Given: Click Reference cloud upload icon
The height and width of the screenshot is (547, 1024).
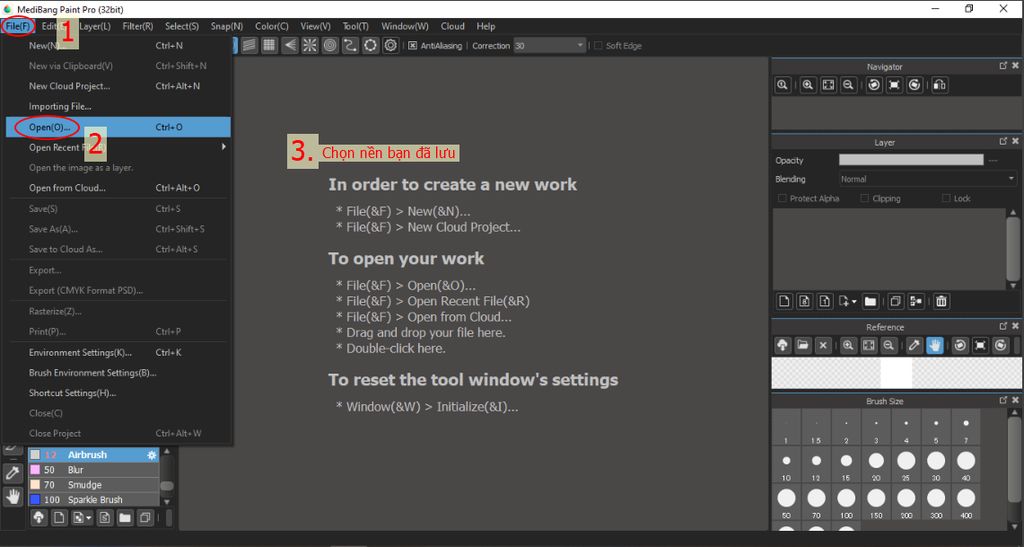Looking at the screenshot, I should pos(782,345).
